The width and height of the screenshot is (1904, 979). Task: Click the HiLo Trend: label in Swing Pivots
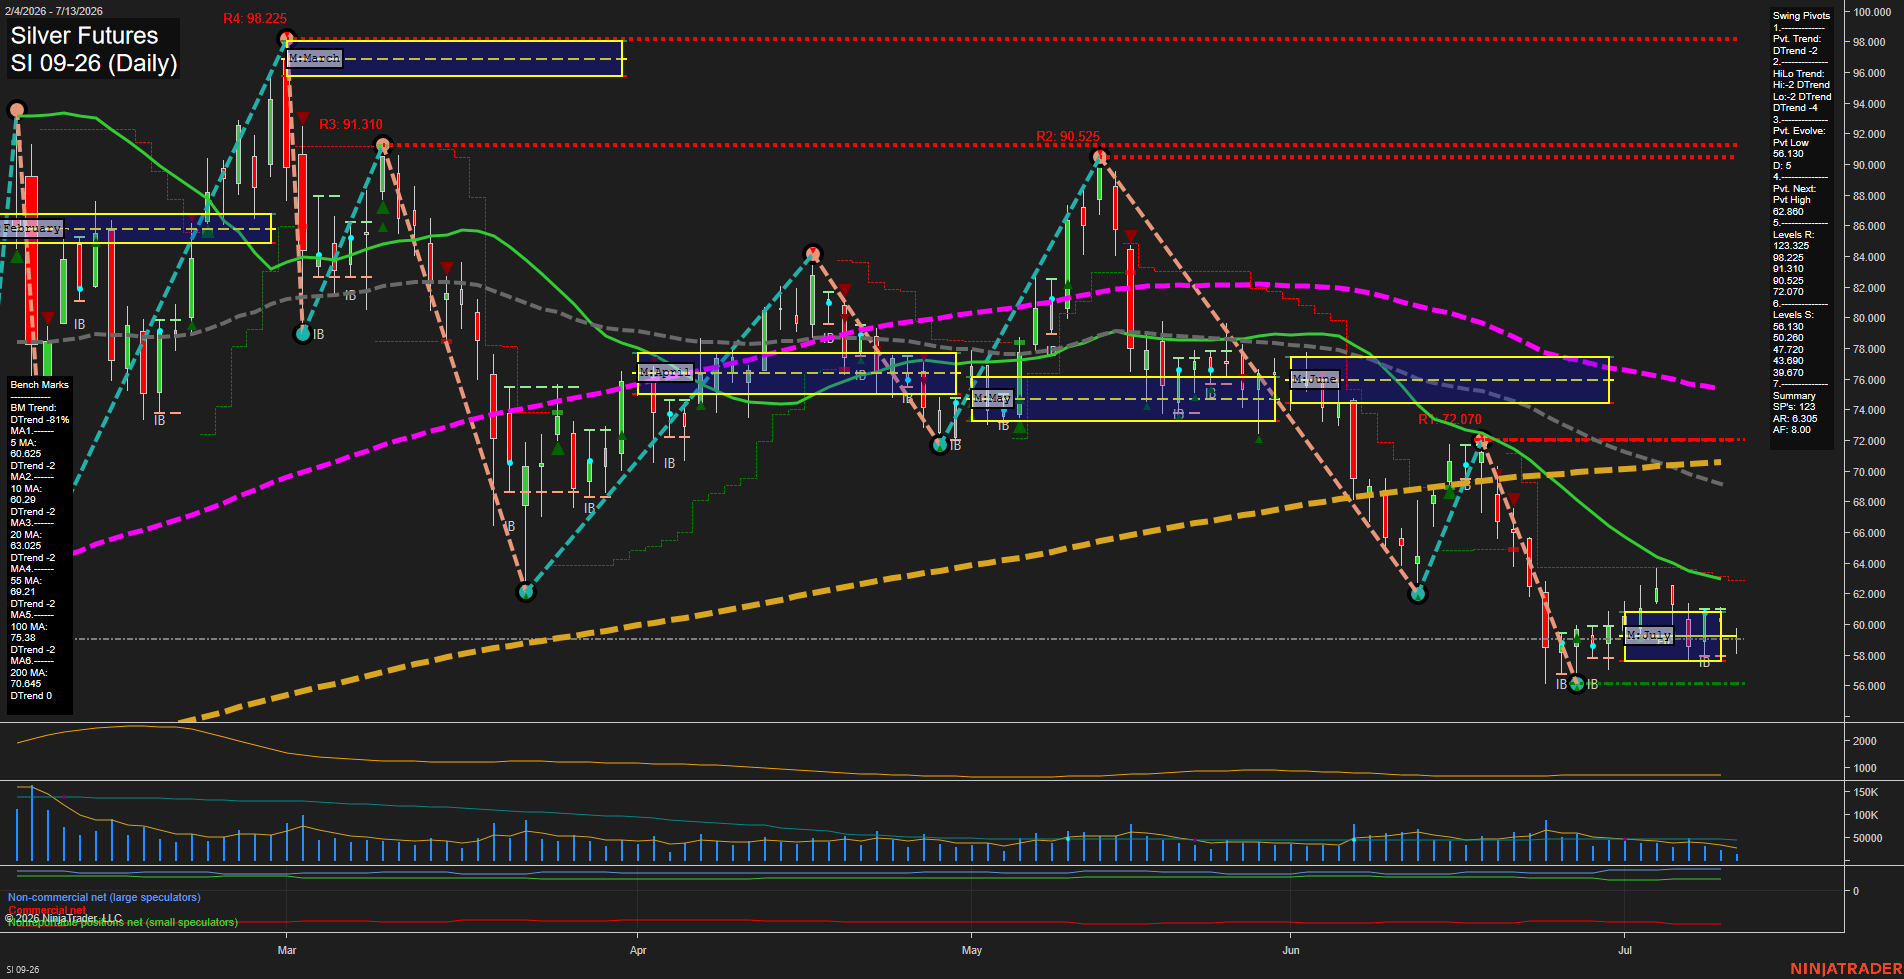point(1798,74)
